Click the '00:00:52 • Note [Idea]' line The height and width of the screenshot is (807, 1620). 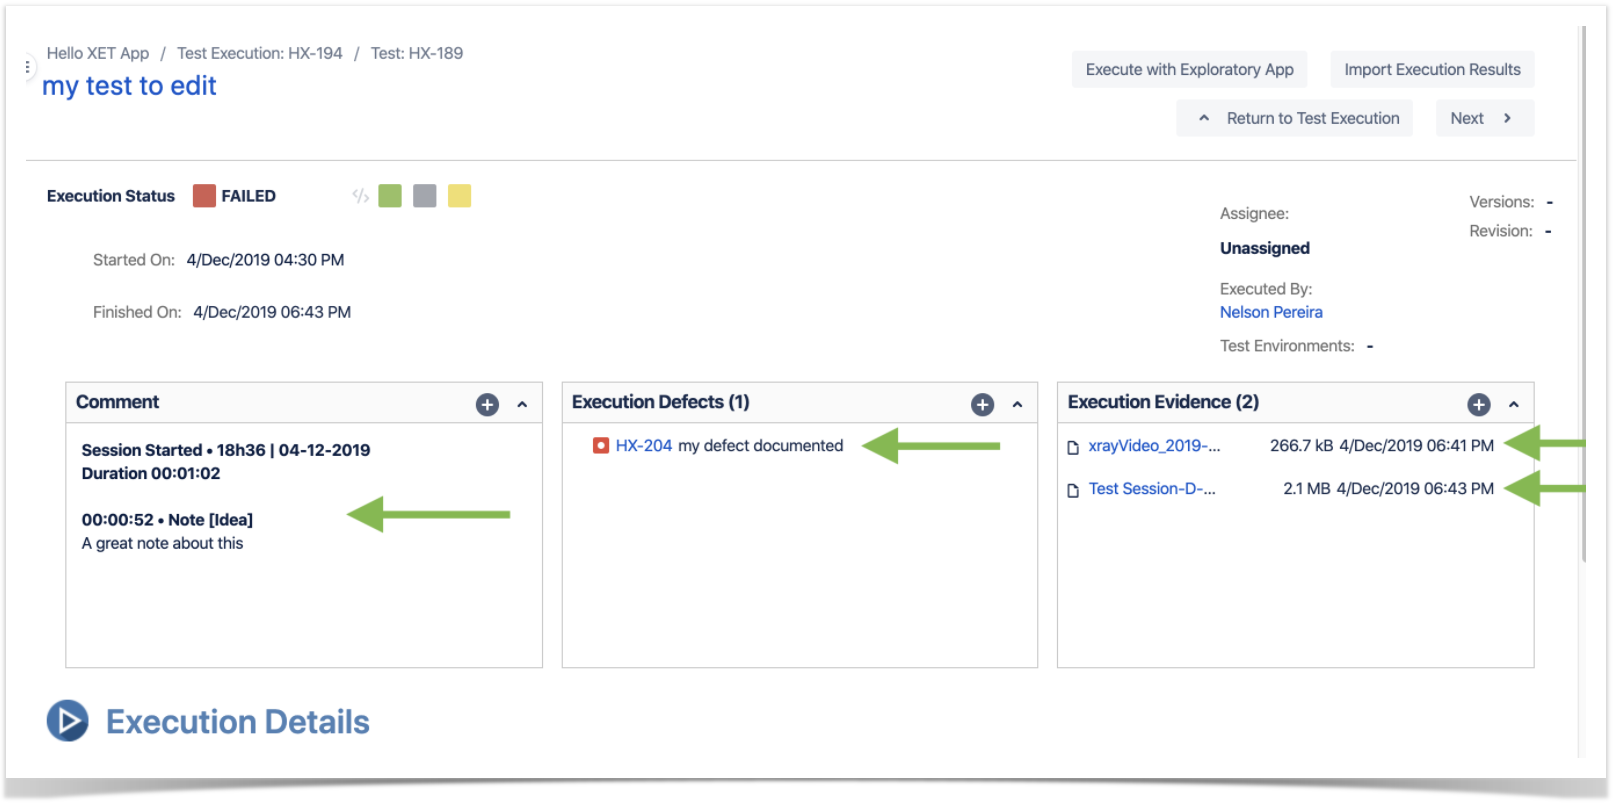coord(167,520)
